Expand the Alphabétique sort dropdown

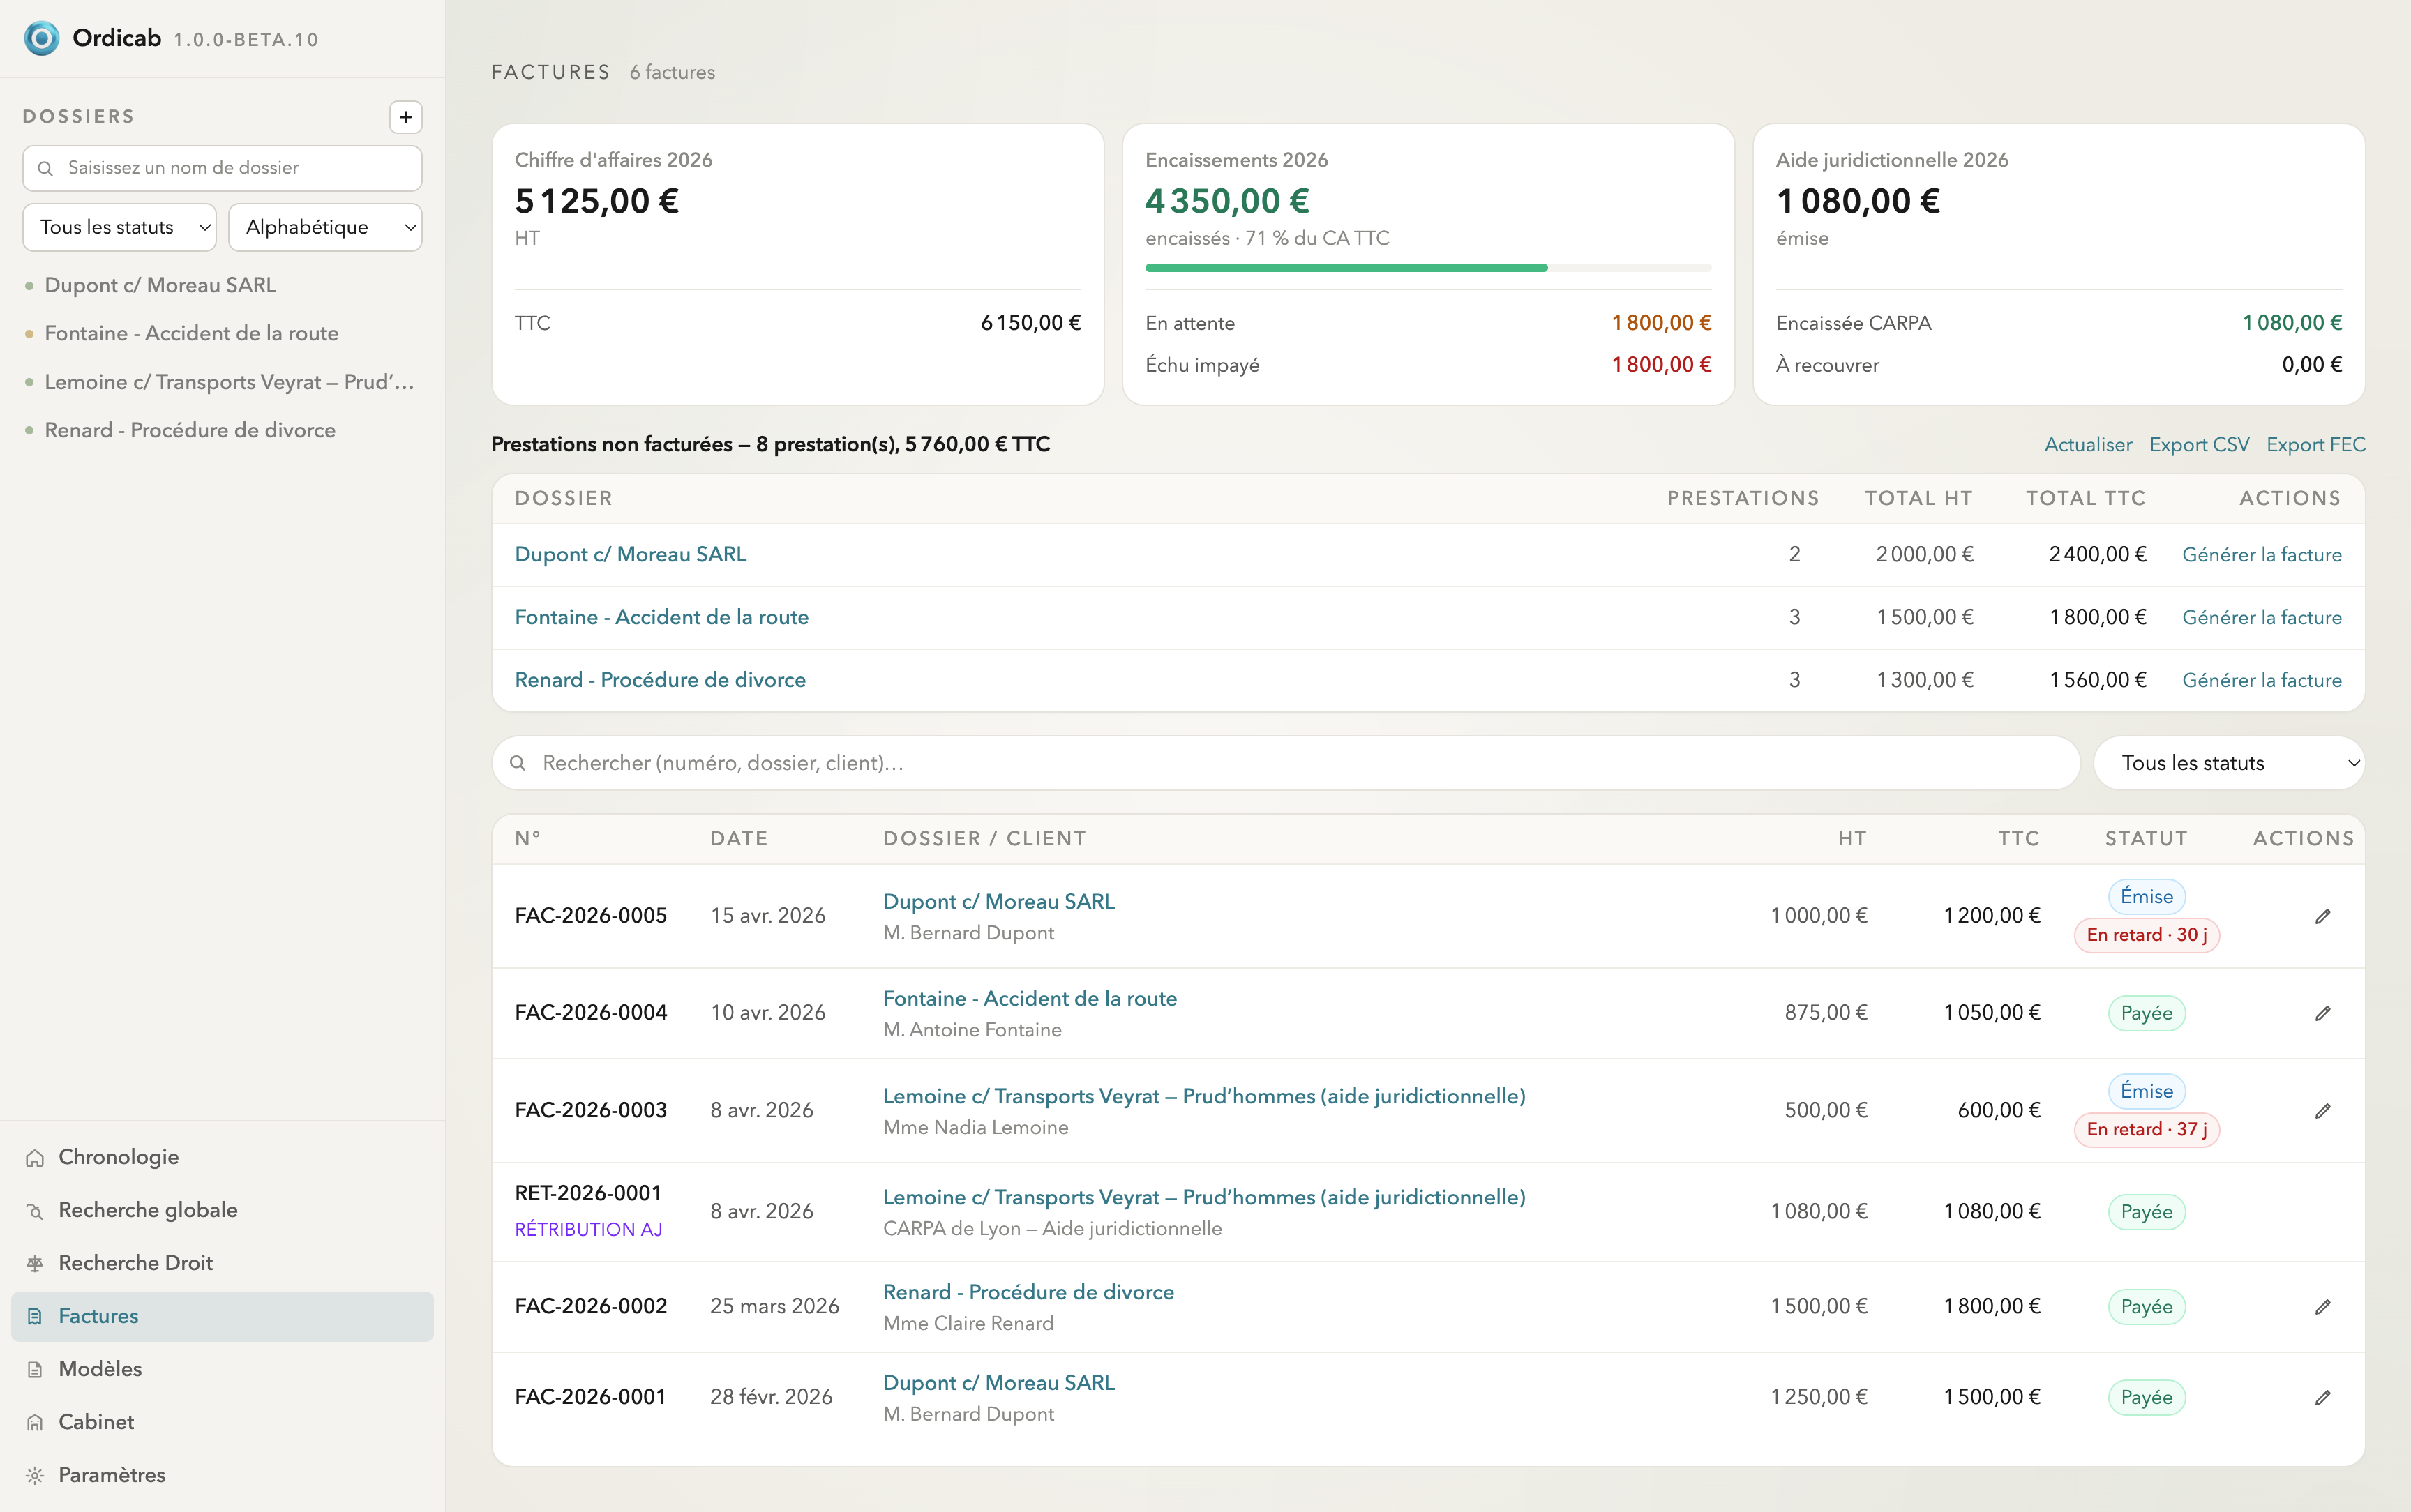pos(325,227)
